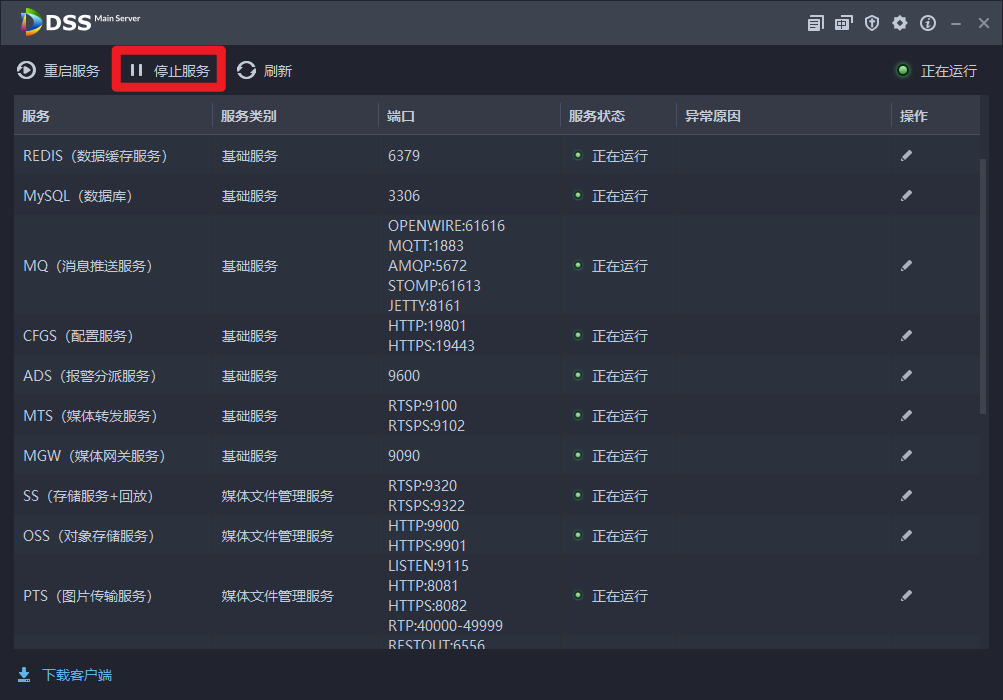This screenshot has height=700, width=1003.
Task: Click the about info icon
Action: [x=928, y=23]
